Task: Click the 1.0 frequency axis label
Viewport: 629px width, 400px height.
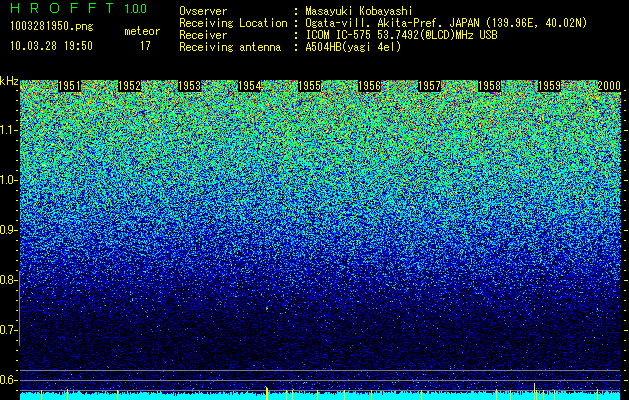Action: click(x=7, y=180)
